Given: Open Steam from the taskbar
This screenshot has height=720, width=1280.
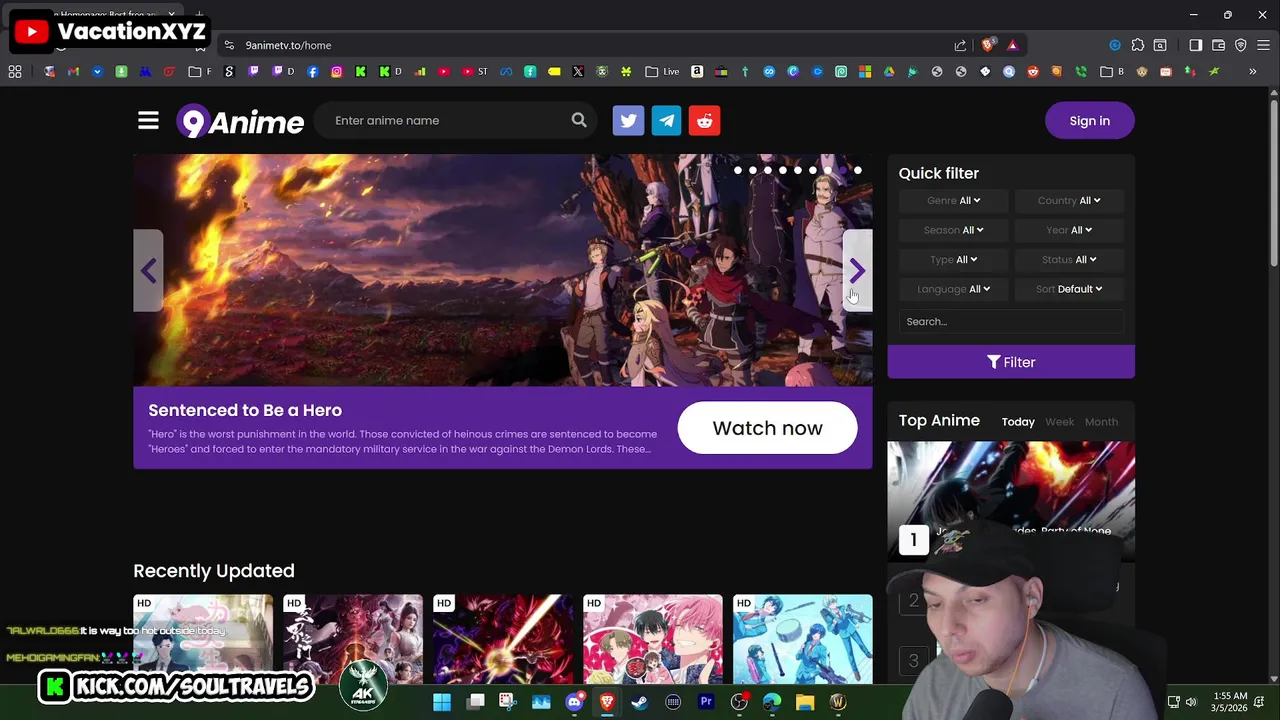Looking at the screenshot, I should tap(640, 702).
